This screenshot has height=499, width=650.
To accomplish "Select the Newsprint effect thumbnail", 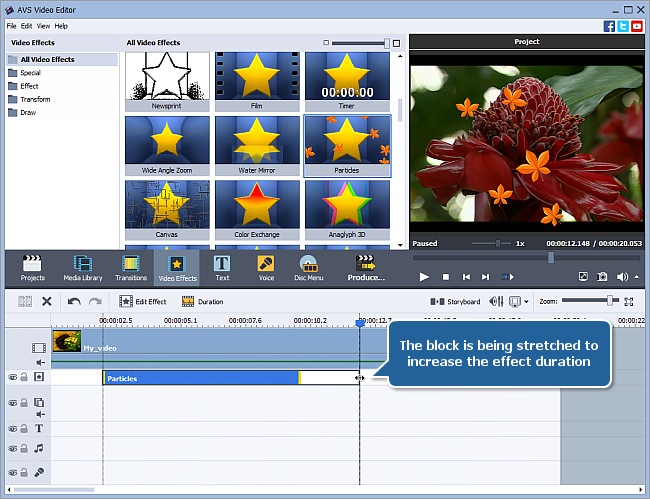I will coord(167,81).
